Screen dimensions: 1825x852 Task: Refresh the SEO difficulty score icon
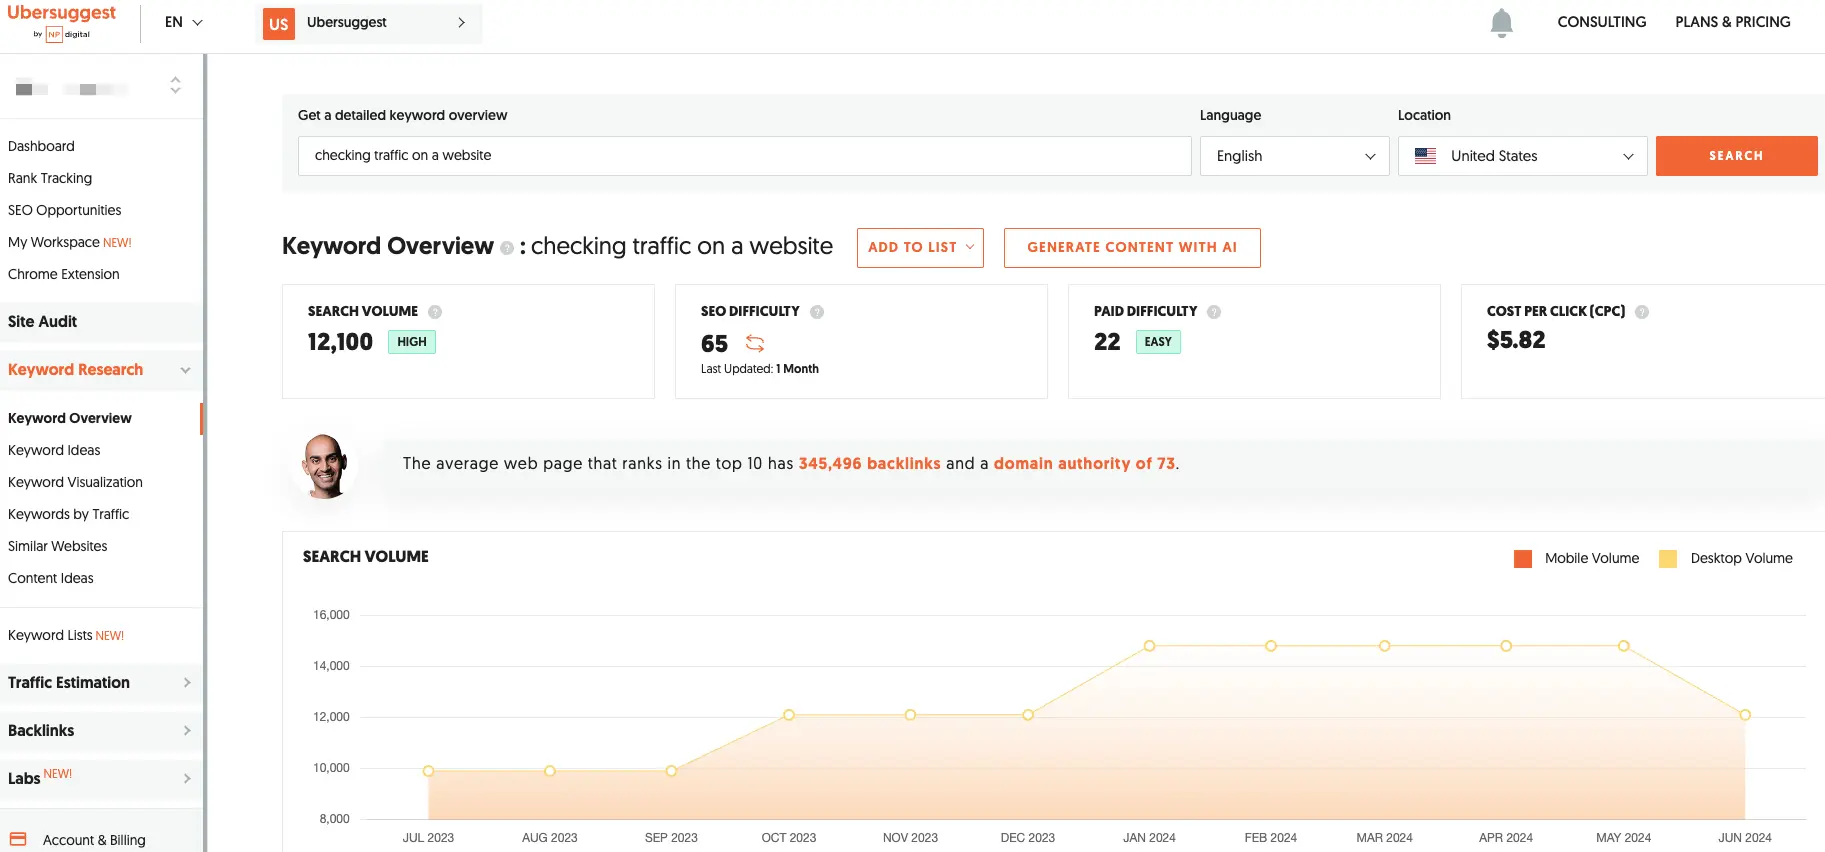pyautogui.click(x=755, y=343)
